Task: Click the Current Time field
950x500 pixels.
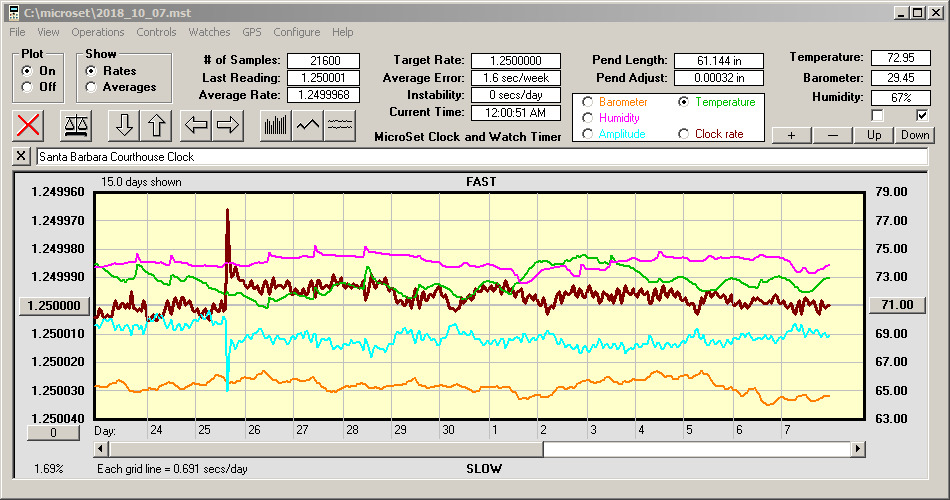Action: click(x=516, y=113)
